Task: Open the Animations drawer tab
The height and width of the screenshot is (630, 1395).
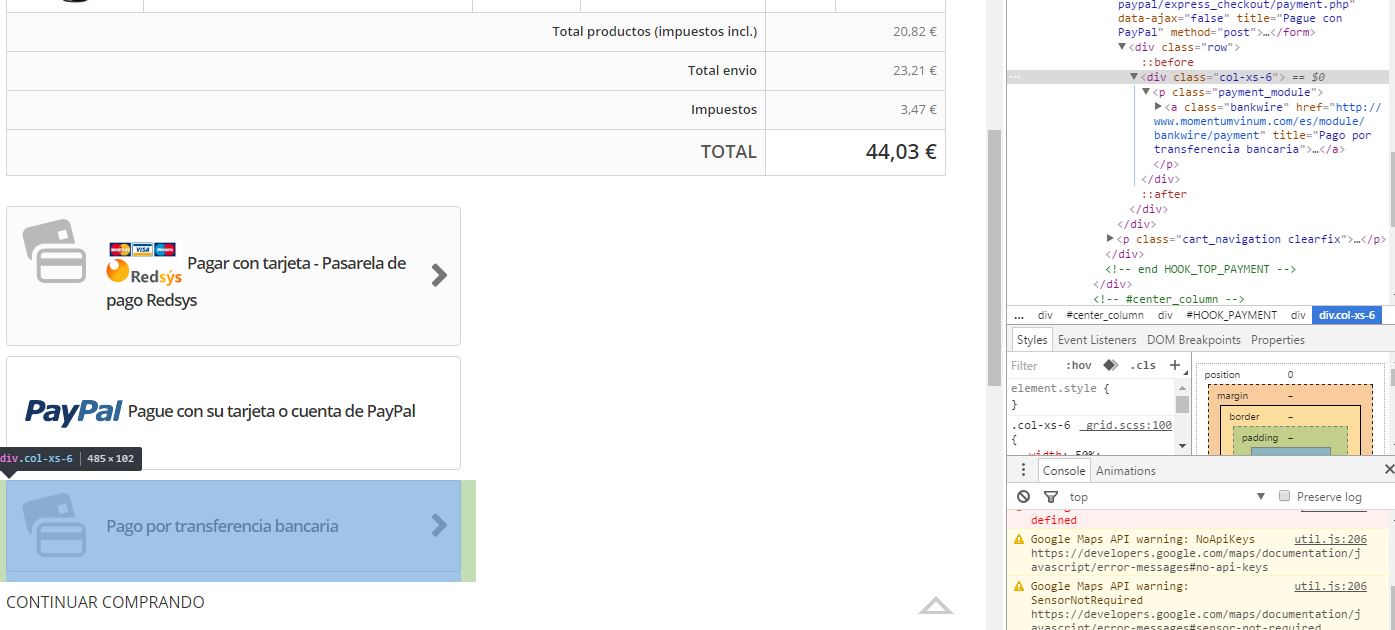Action: 1125,471
